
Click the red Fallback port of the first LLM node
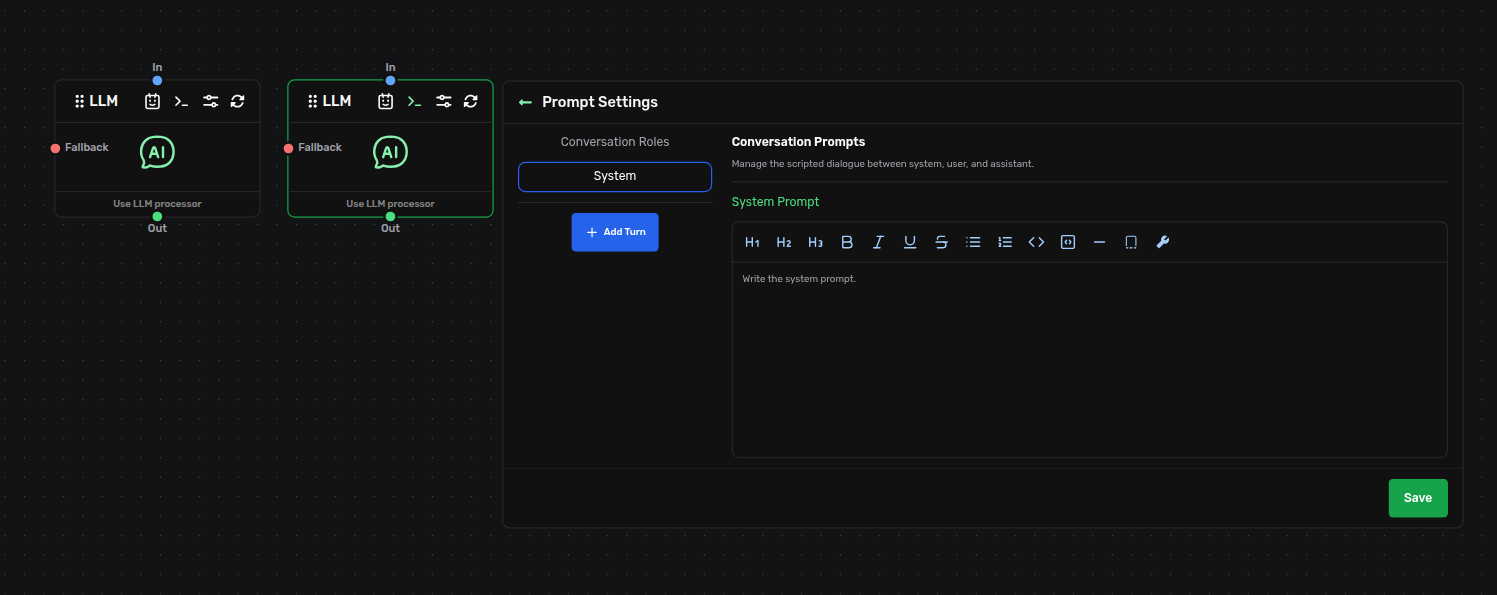coord(55,149)
